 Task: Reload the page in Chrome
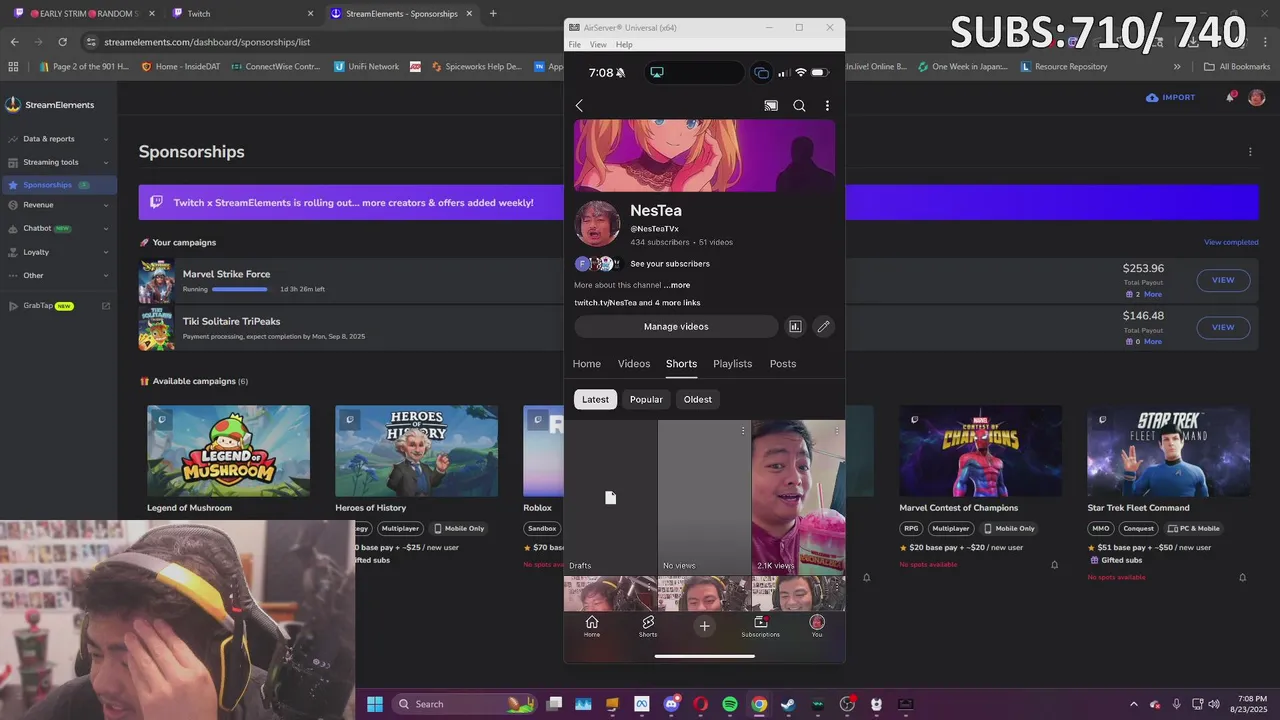[62, 42]
